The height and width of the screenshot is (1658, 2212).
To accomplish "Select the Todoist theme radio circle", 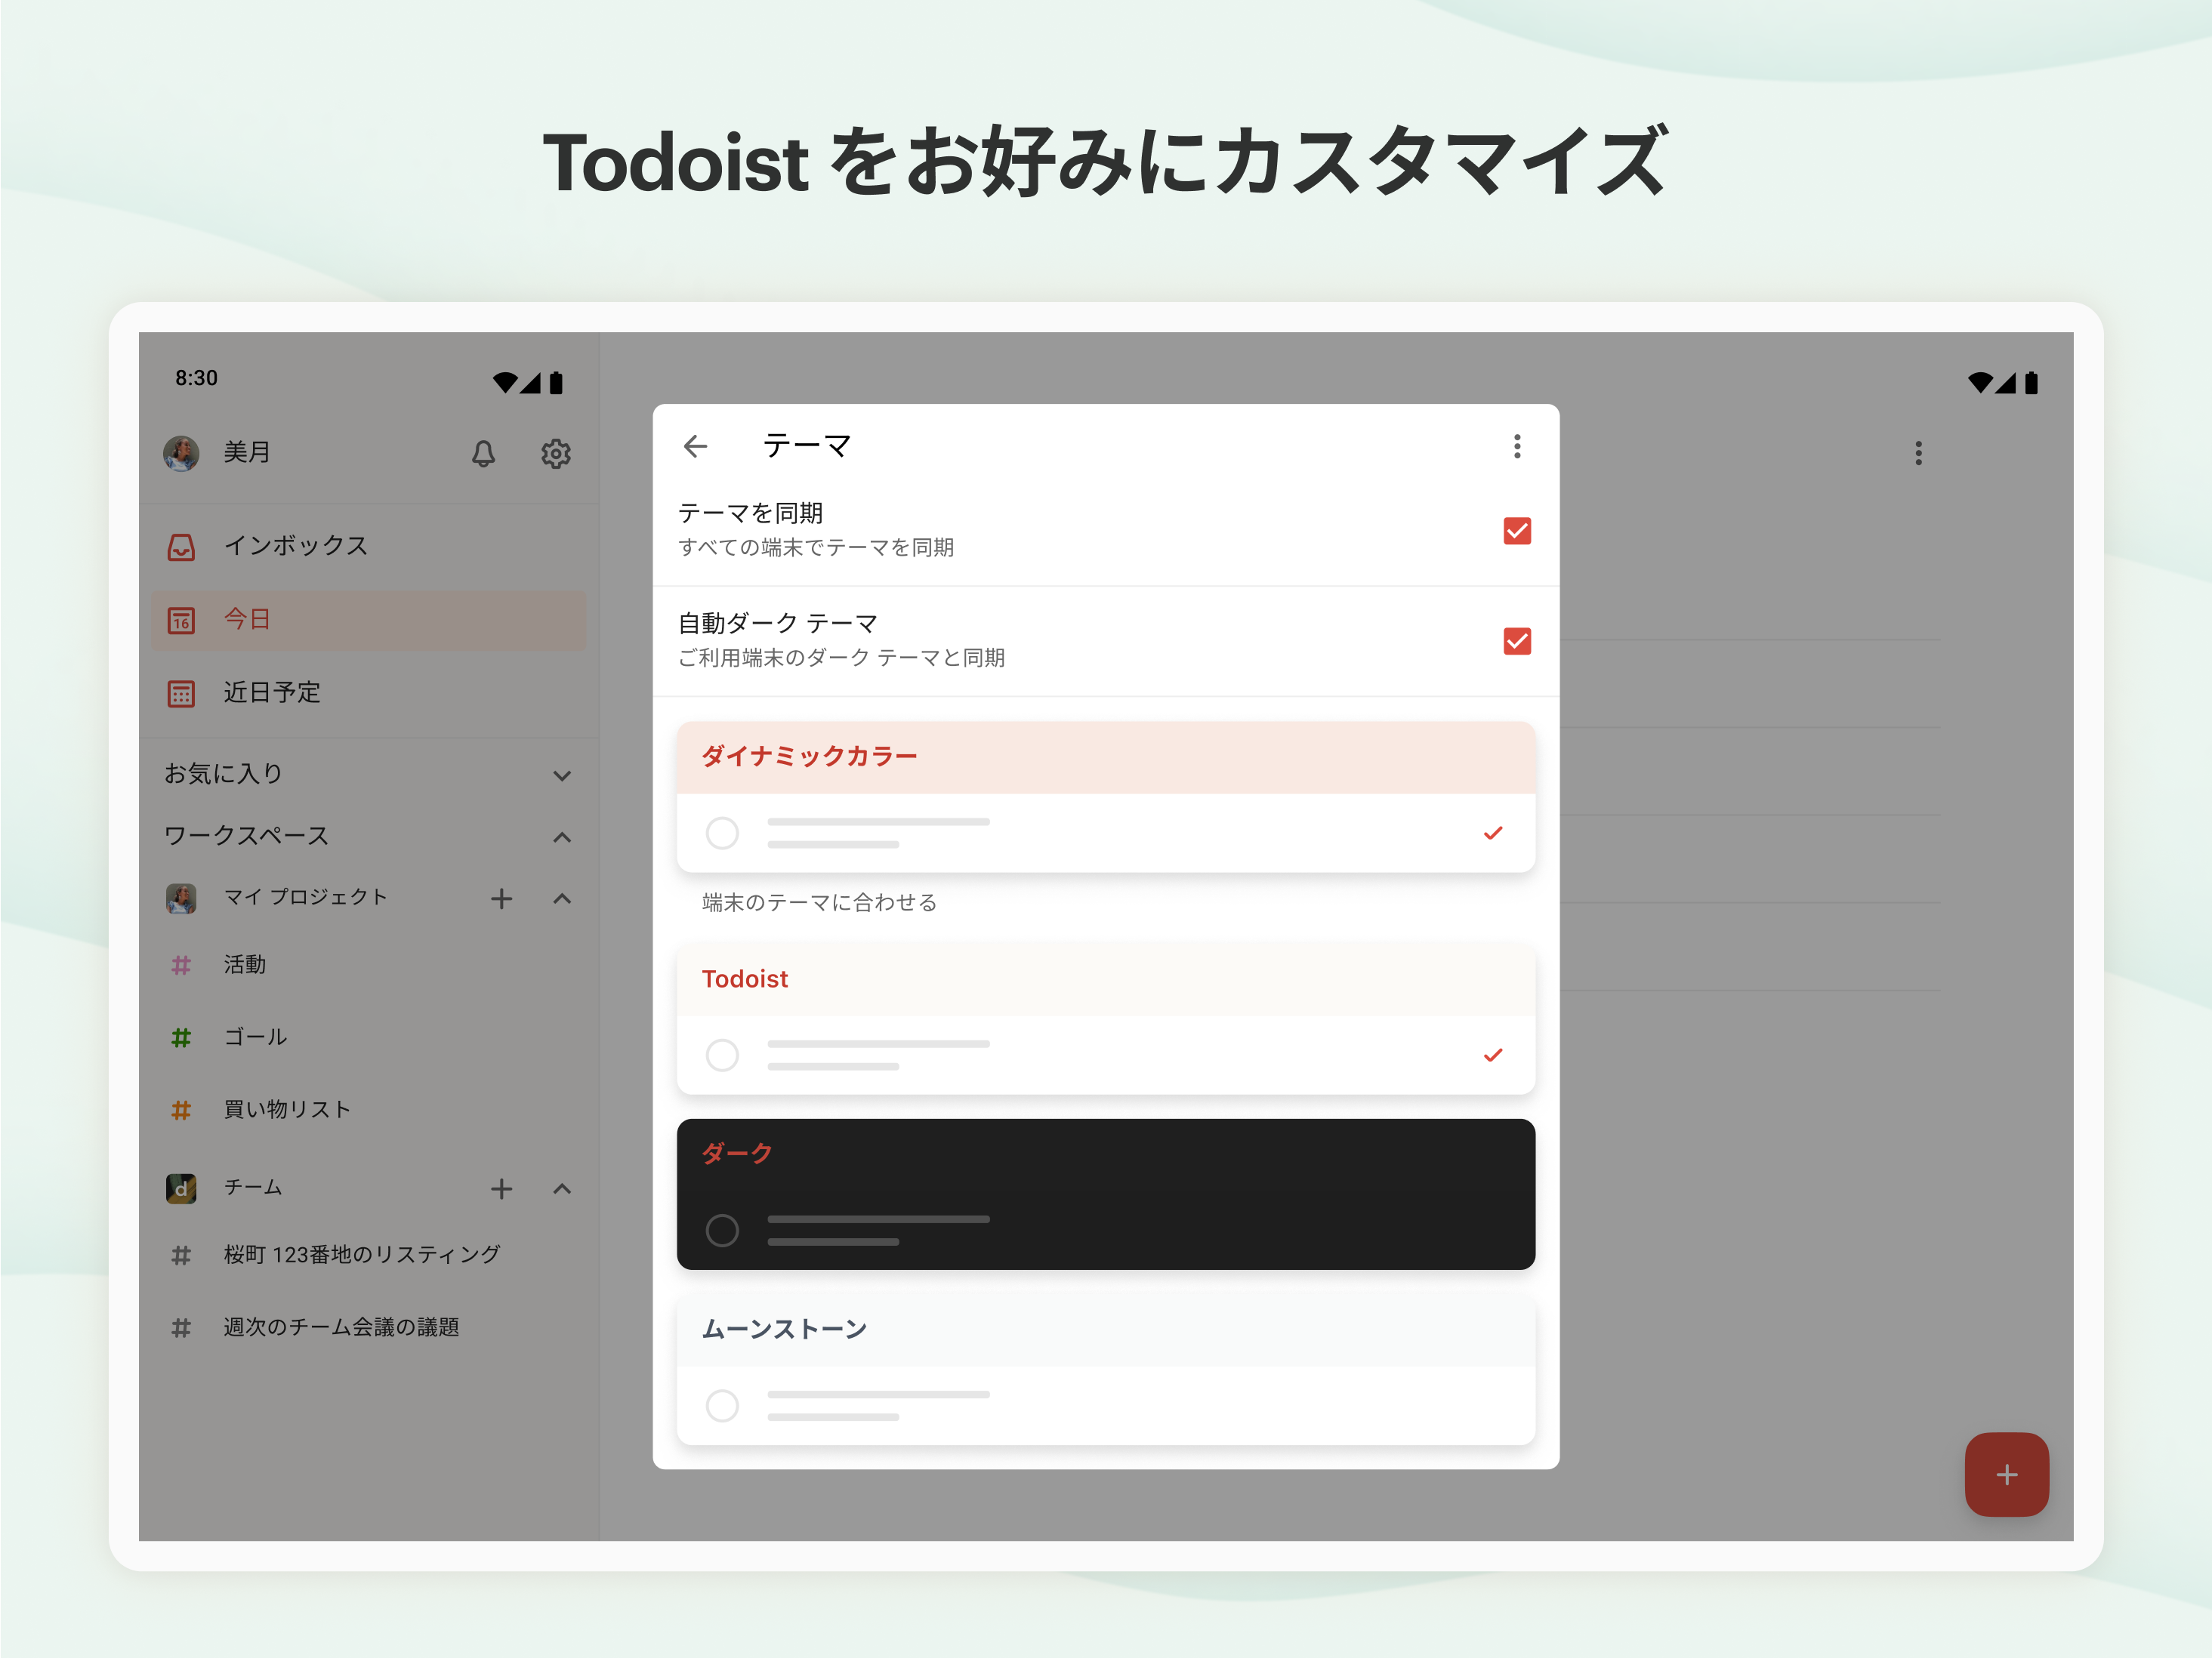I will tap(722, 1055).
